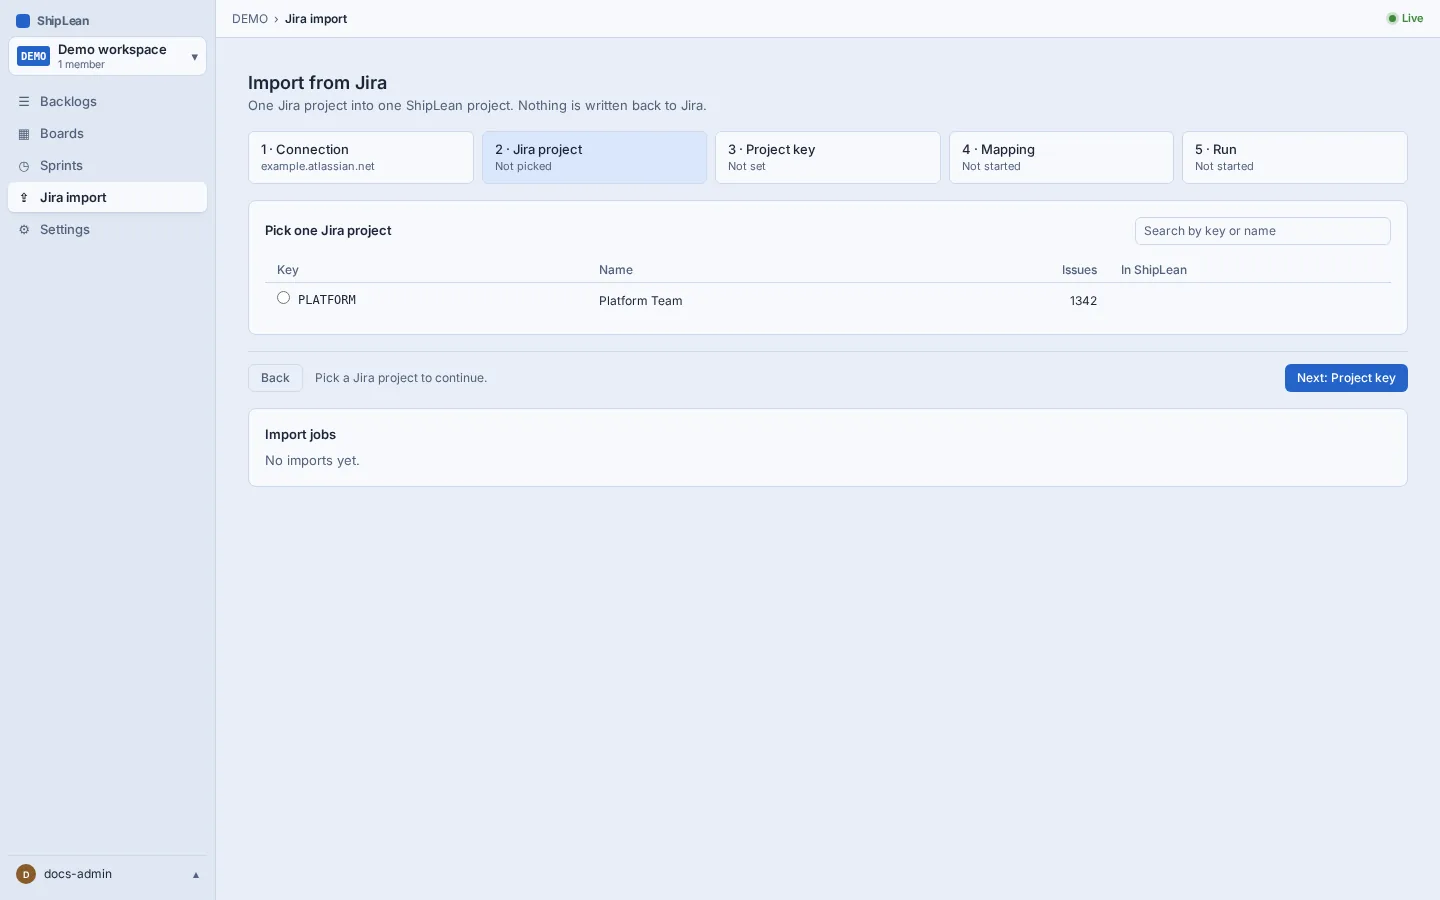Open step 4 Mapping
Viewport: 1440px width, 900px height.
point(1061,157)
